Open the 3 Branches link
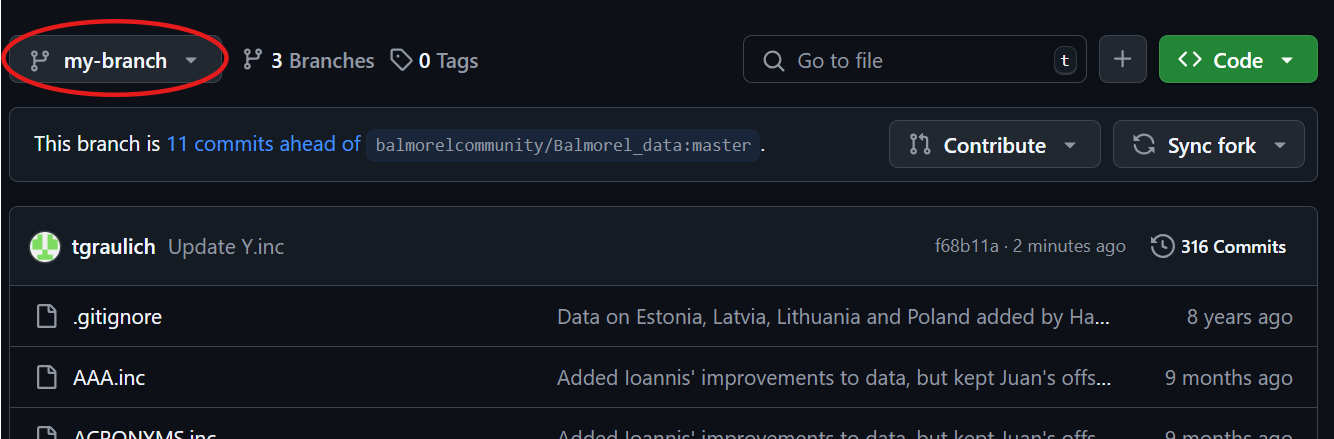 pos(308,61)
